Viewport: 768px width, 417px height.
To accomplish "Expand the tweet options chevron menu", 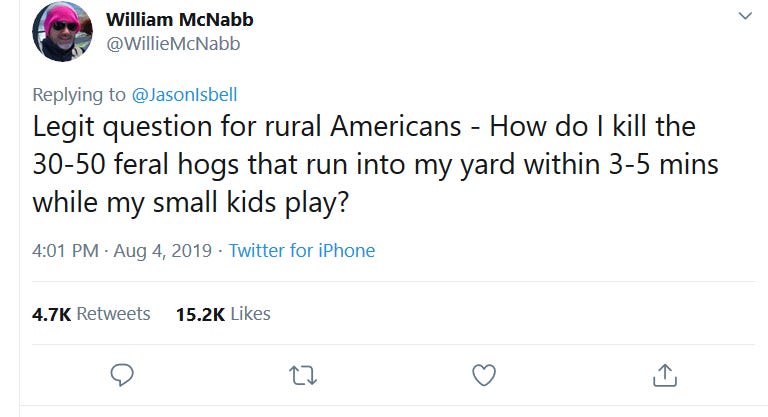I will pos(743,16).
